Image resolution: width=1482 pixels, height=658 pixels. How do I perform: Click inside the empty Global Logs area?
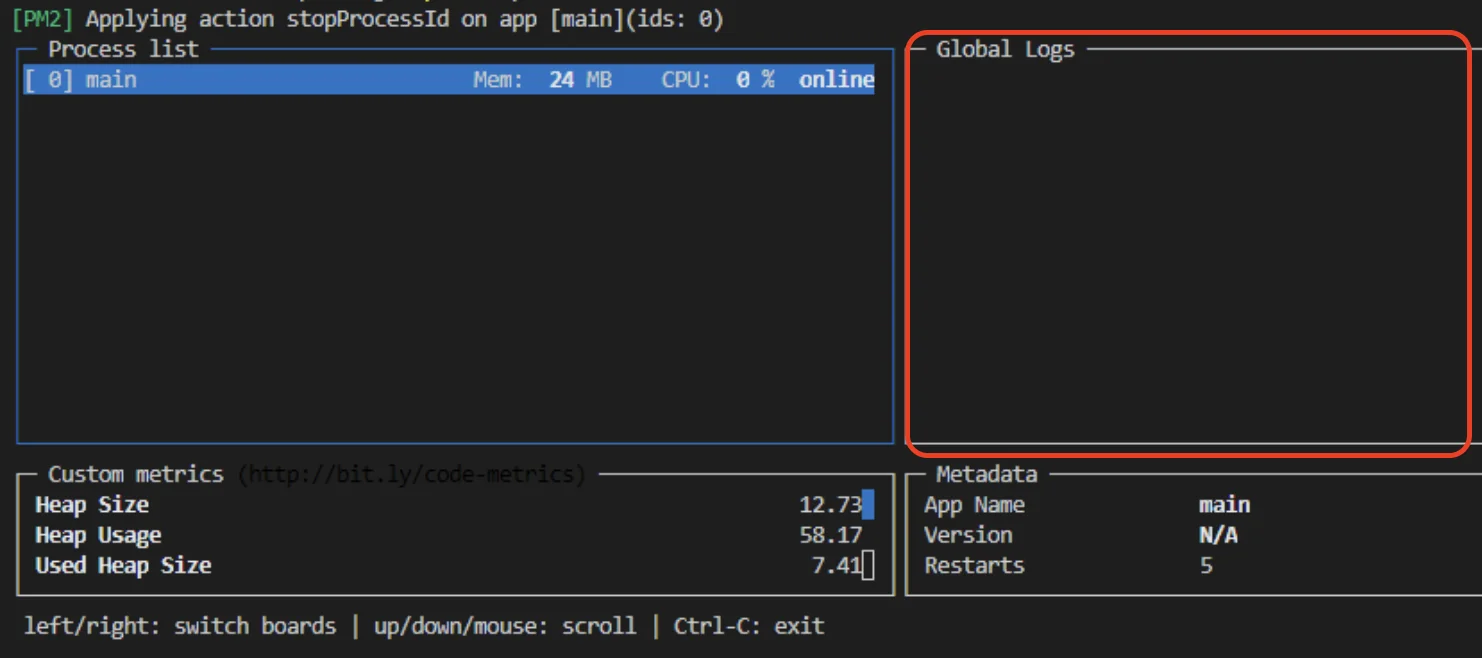coord(1188,250)
